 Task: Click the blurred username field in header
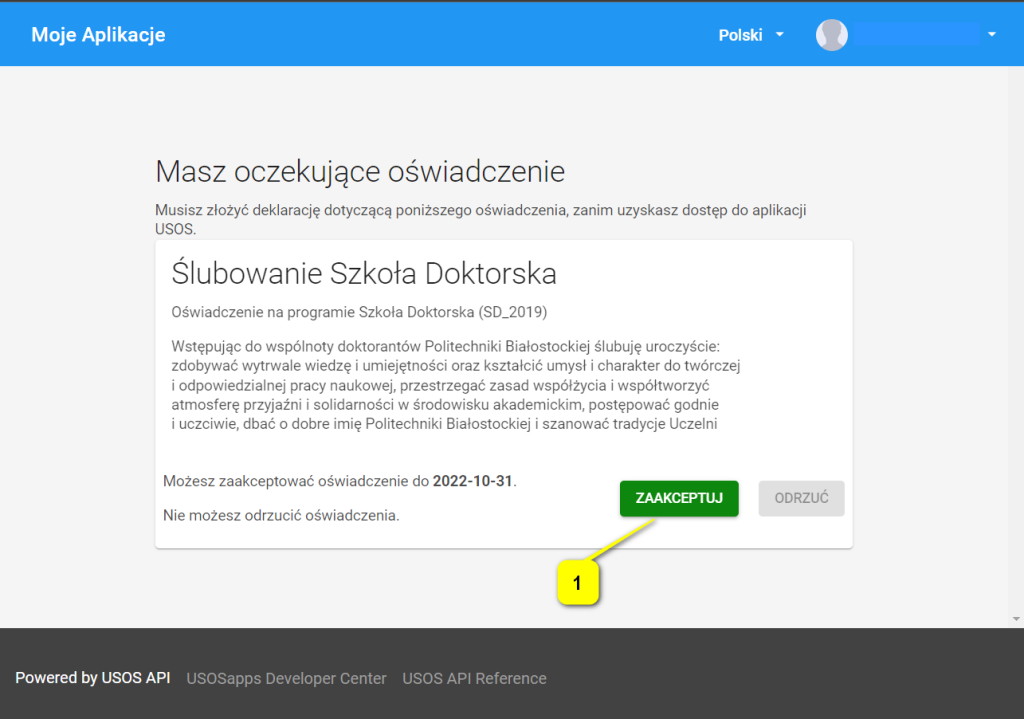916,35
